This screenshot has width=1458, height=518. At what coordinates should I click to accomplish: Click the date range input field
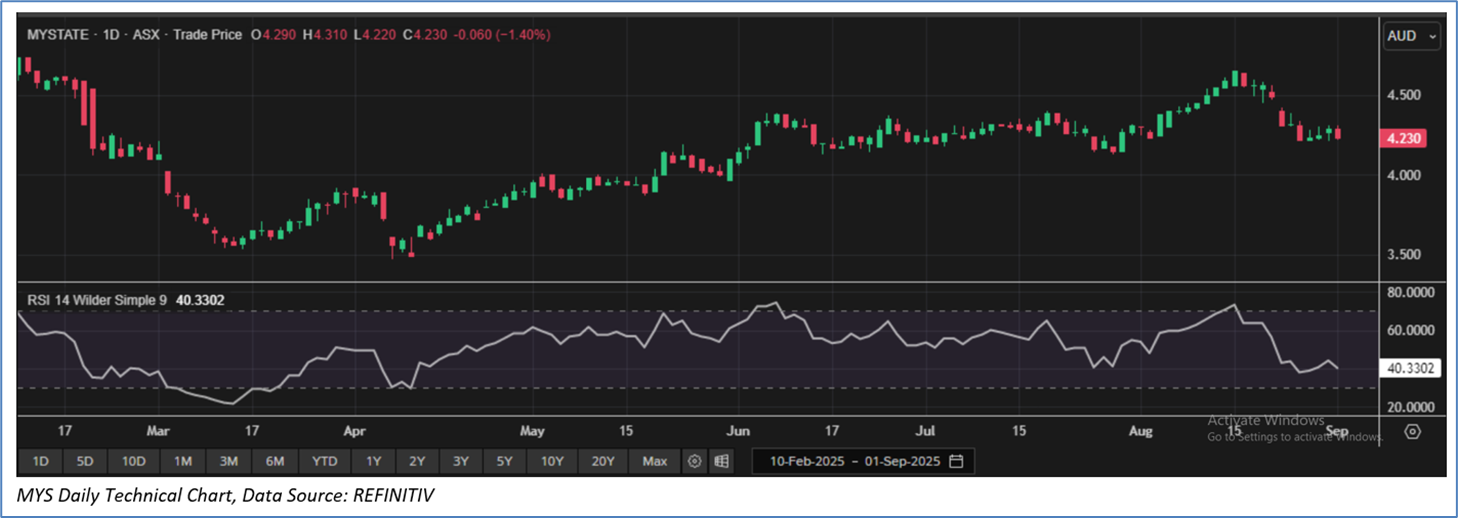click(855, 461)
